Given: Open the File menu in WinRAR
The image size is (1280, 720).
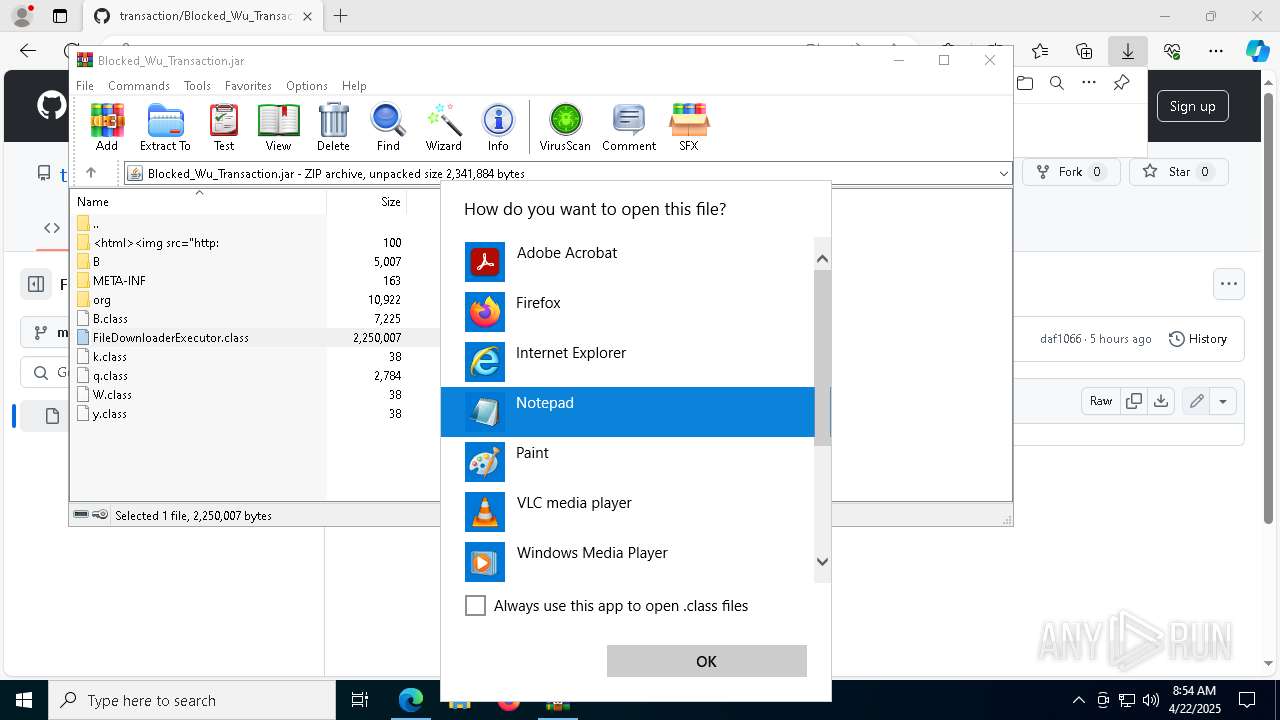Looking at the screenshot, I should 85,86.
